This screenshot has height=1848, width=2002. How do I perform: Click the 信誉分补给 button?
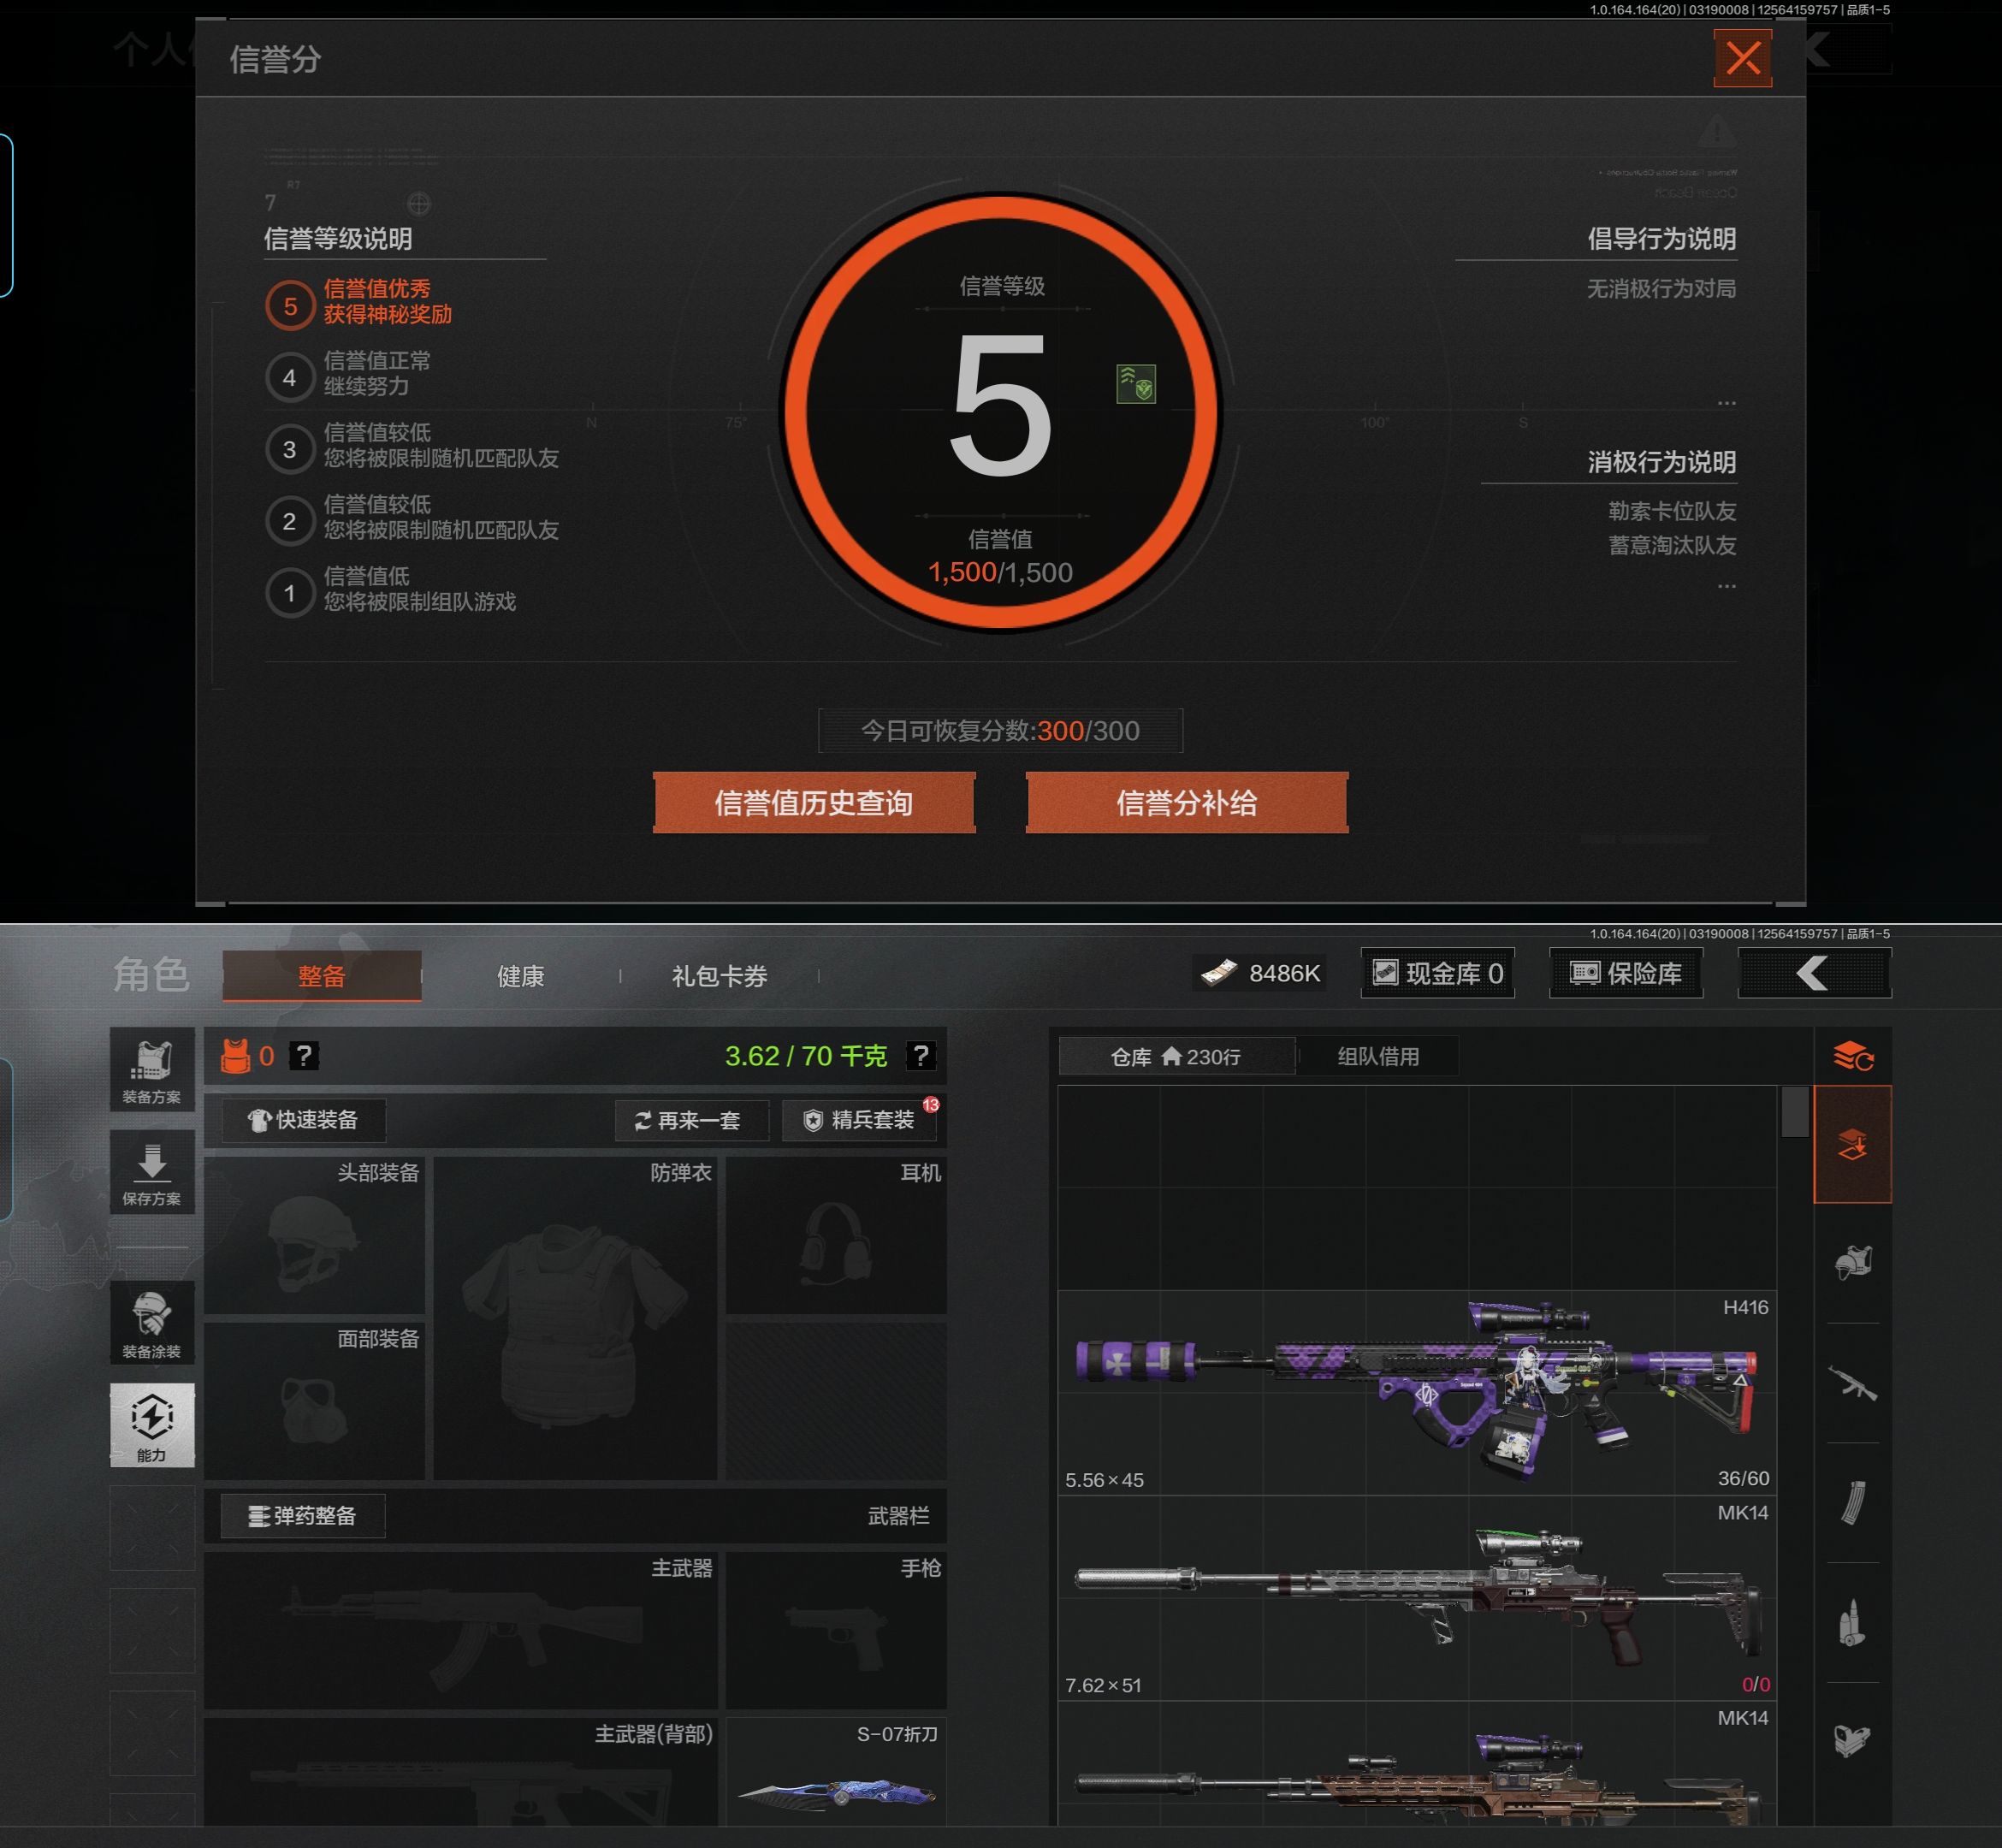pyautogui.click(x=1186, y=803)
